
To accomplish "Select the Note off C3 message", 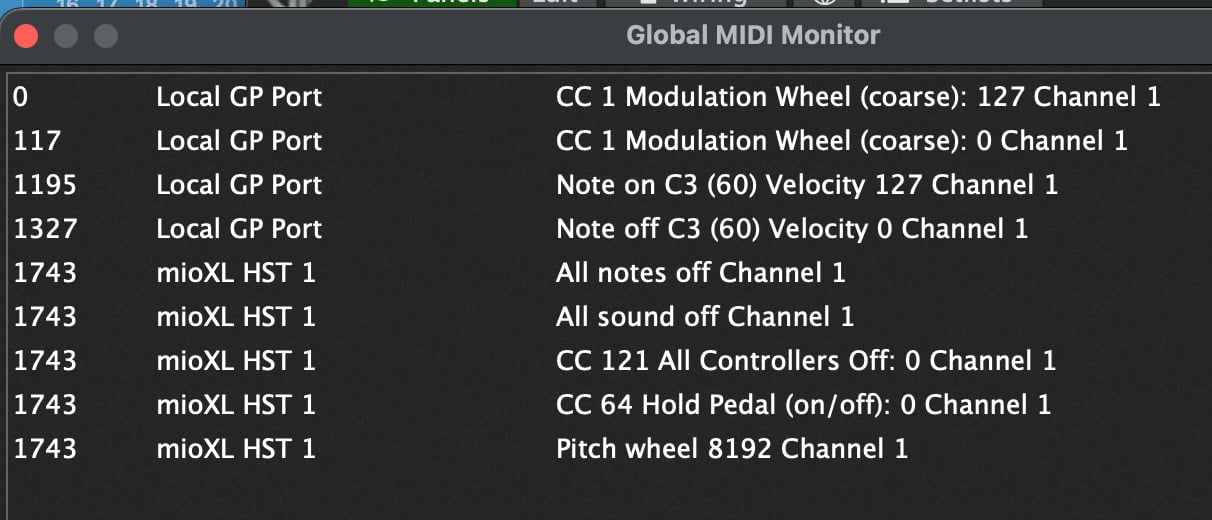I will tap(791, 229).
